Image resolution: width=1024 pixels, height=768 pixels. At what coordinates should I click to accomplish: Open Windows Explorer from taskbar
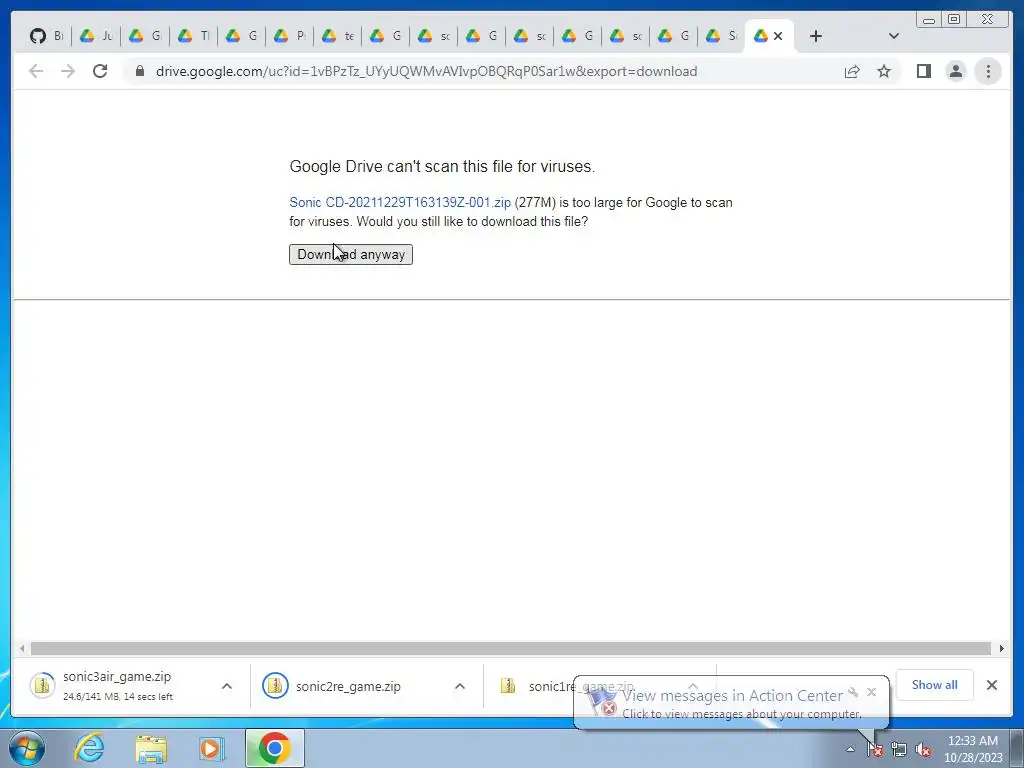tap(151, 748)
